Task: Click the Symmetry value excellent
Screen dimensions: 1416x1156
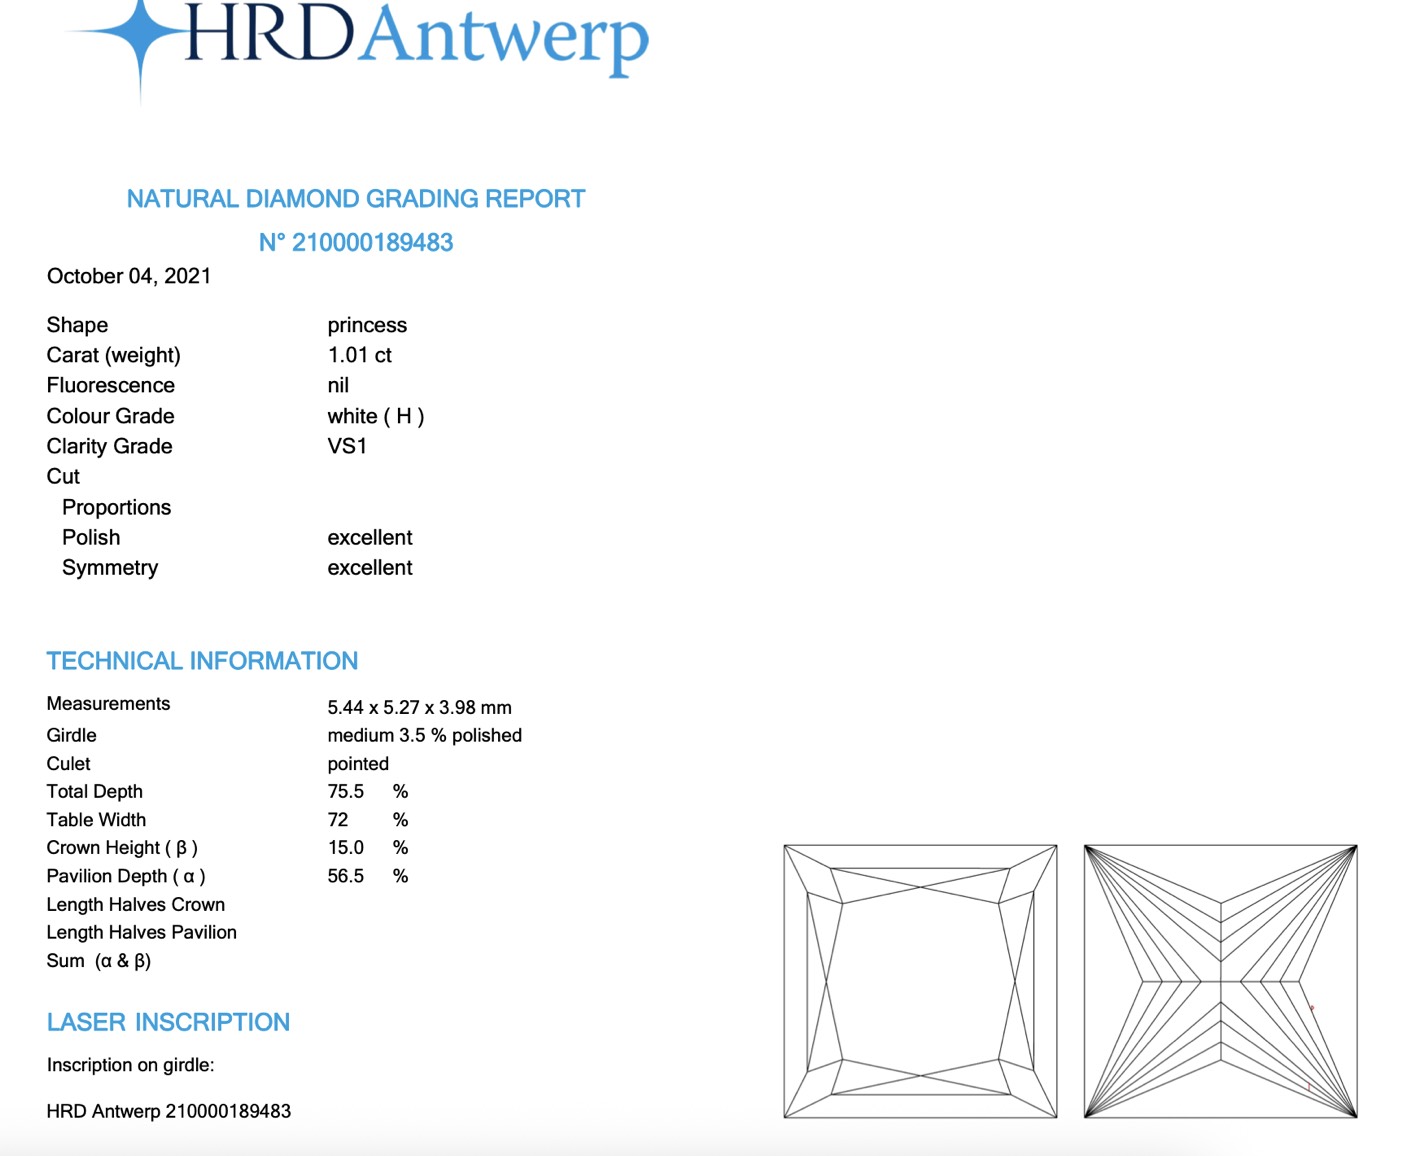Action: 369,568
